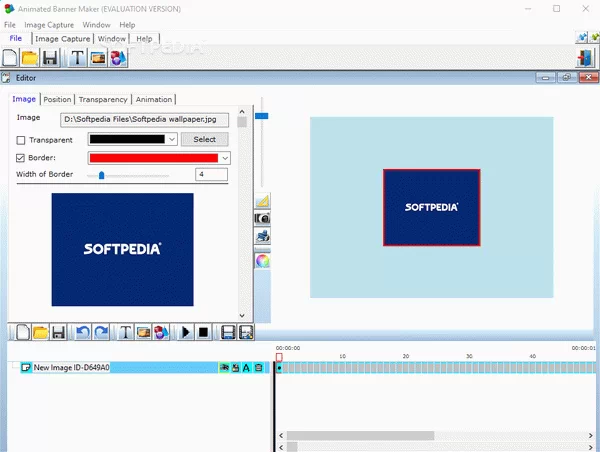600x452 pixels.
Task: Enable the Transparent checkbox
Action: [x=21, y=140]
